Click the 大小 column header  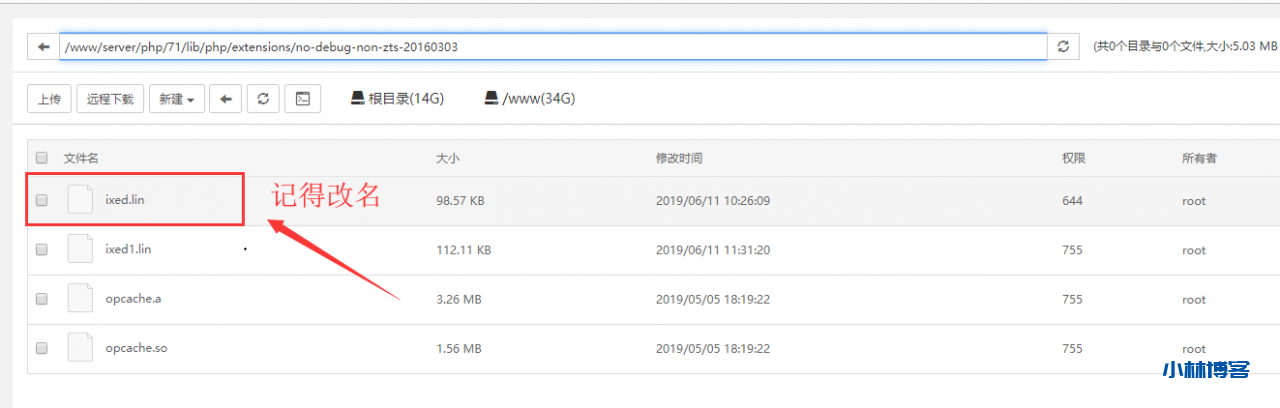447,158
